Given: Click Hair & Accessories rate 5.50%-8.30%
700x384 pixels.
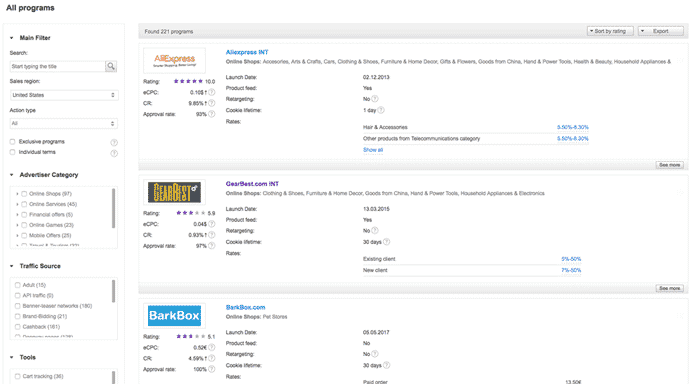Looking at the screenshot, I should coord(572,127).
